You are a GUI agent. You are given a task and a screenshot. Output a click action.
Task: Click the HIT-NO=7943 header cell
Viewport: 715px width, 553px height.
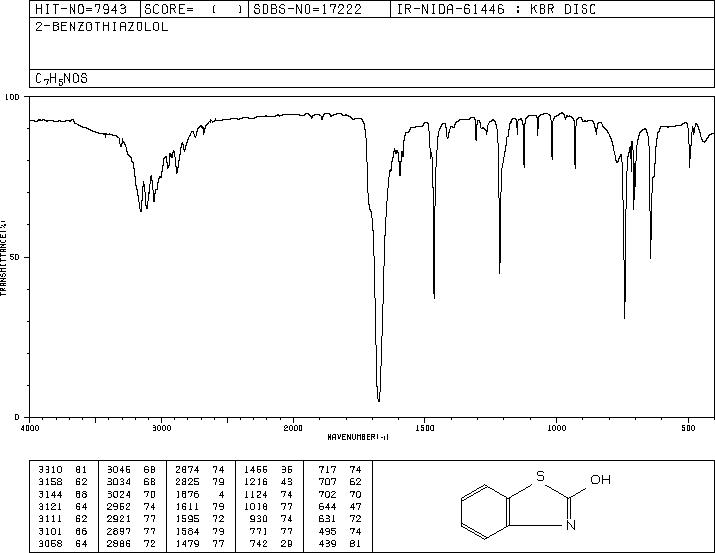(81, 10)
